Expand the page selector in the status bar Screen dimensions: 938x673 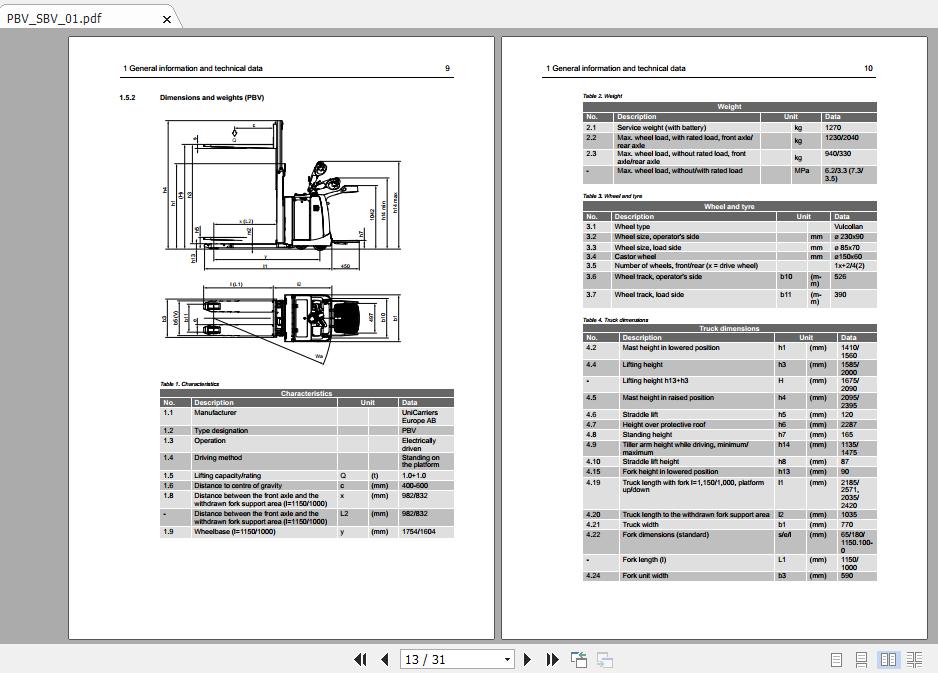coord(506,660)
